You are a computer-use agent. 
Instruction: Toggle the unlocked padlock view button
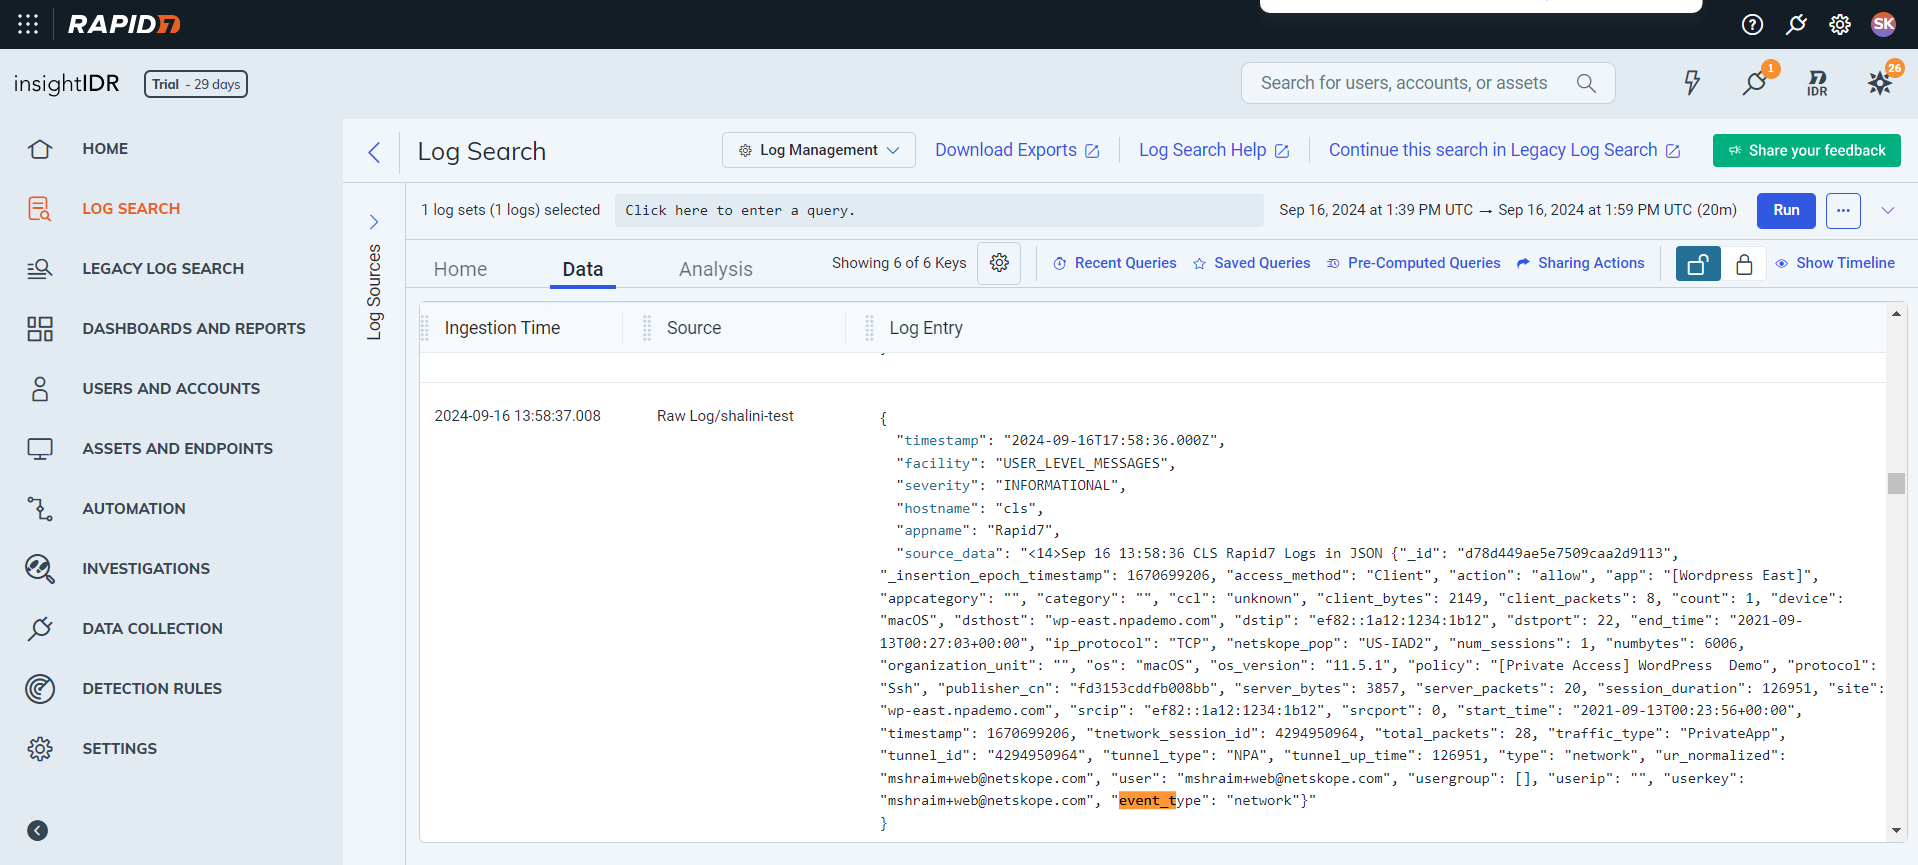coord(1698,264)
